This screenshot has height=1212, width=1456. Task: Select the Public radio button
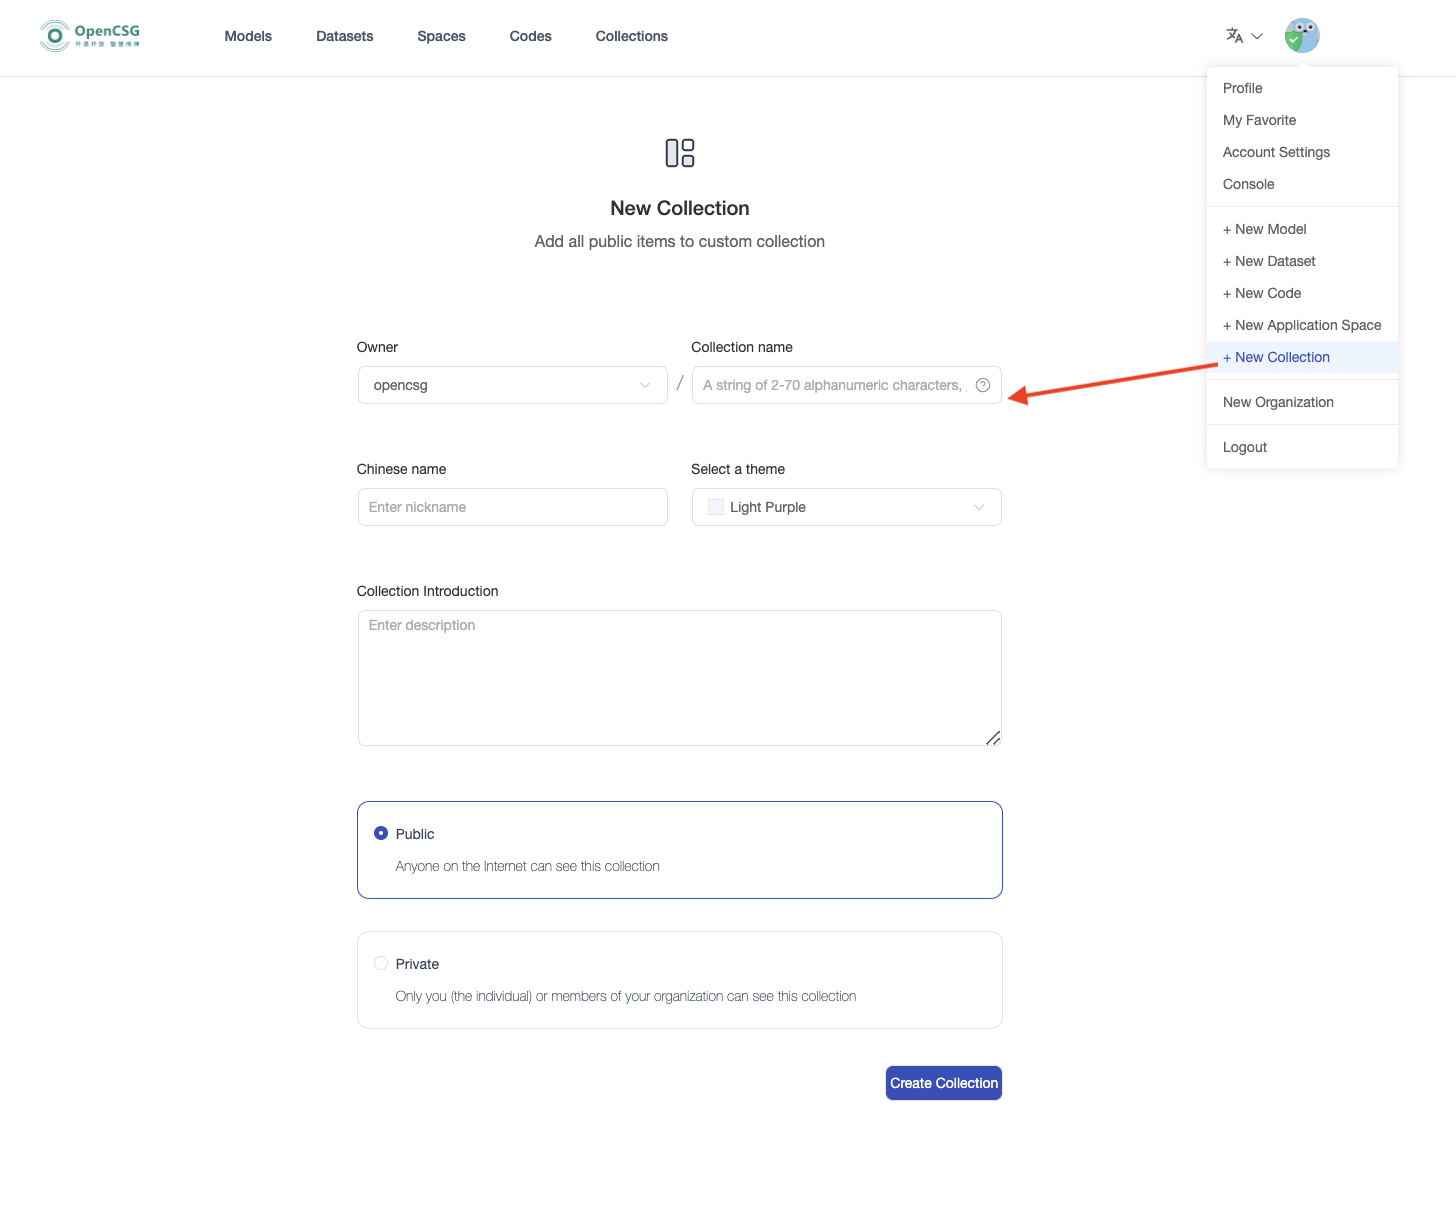pyautogui.click(x=381, y=833)
